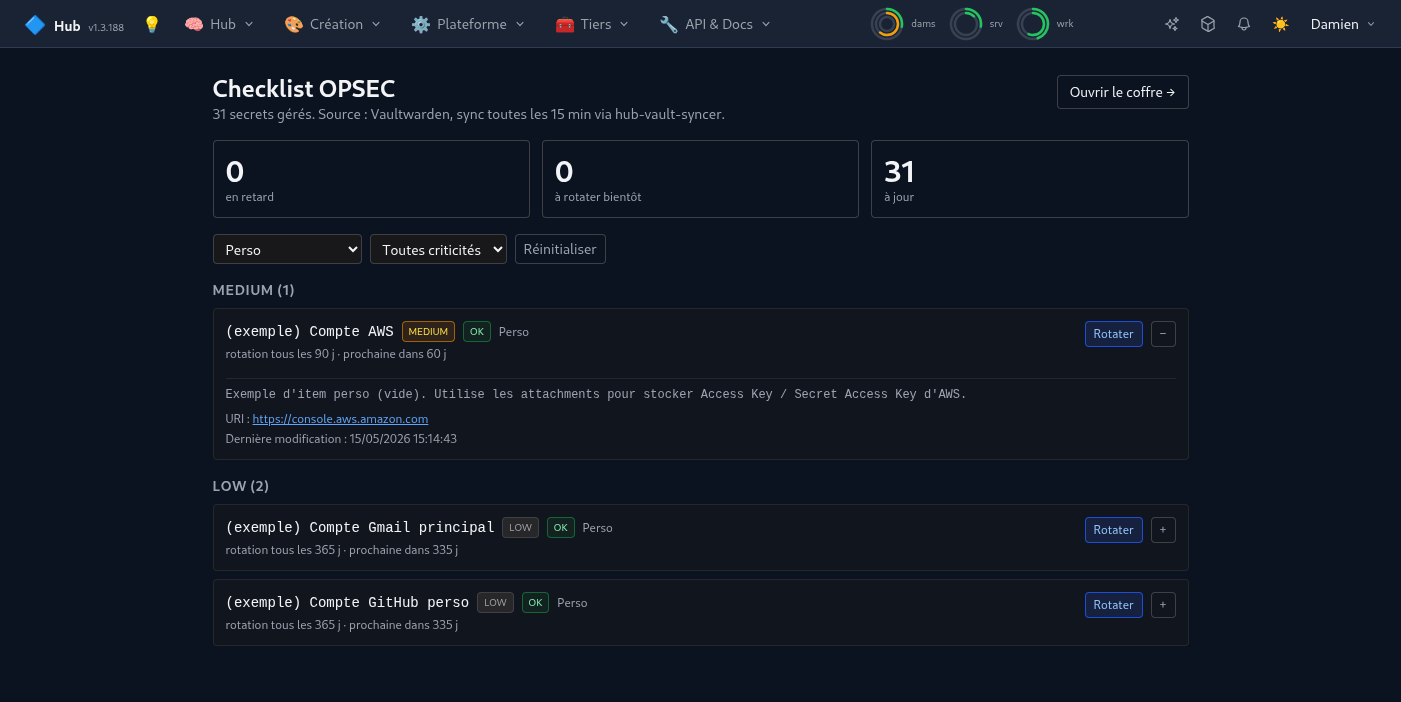The image size is (1401, 702).
Task: Click the (exemple) Compte GitHub perso title
Action: pyautogui.click(x=347, y=602)
